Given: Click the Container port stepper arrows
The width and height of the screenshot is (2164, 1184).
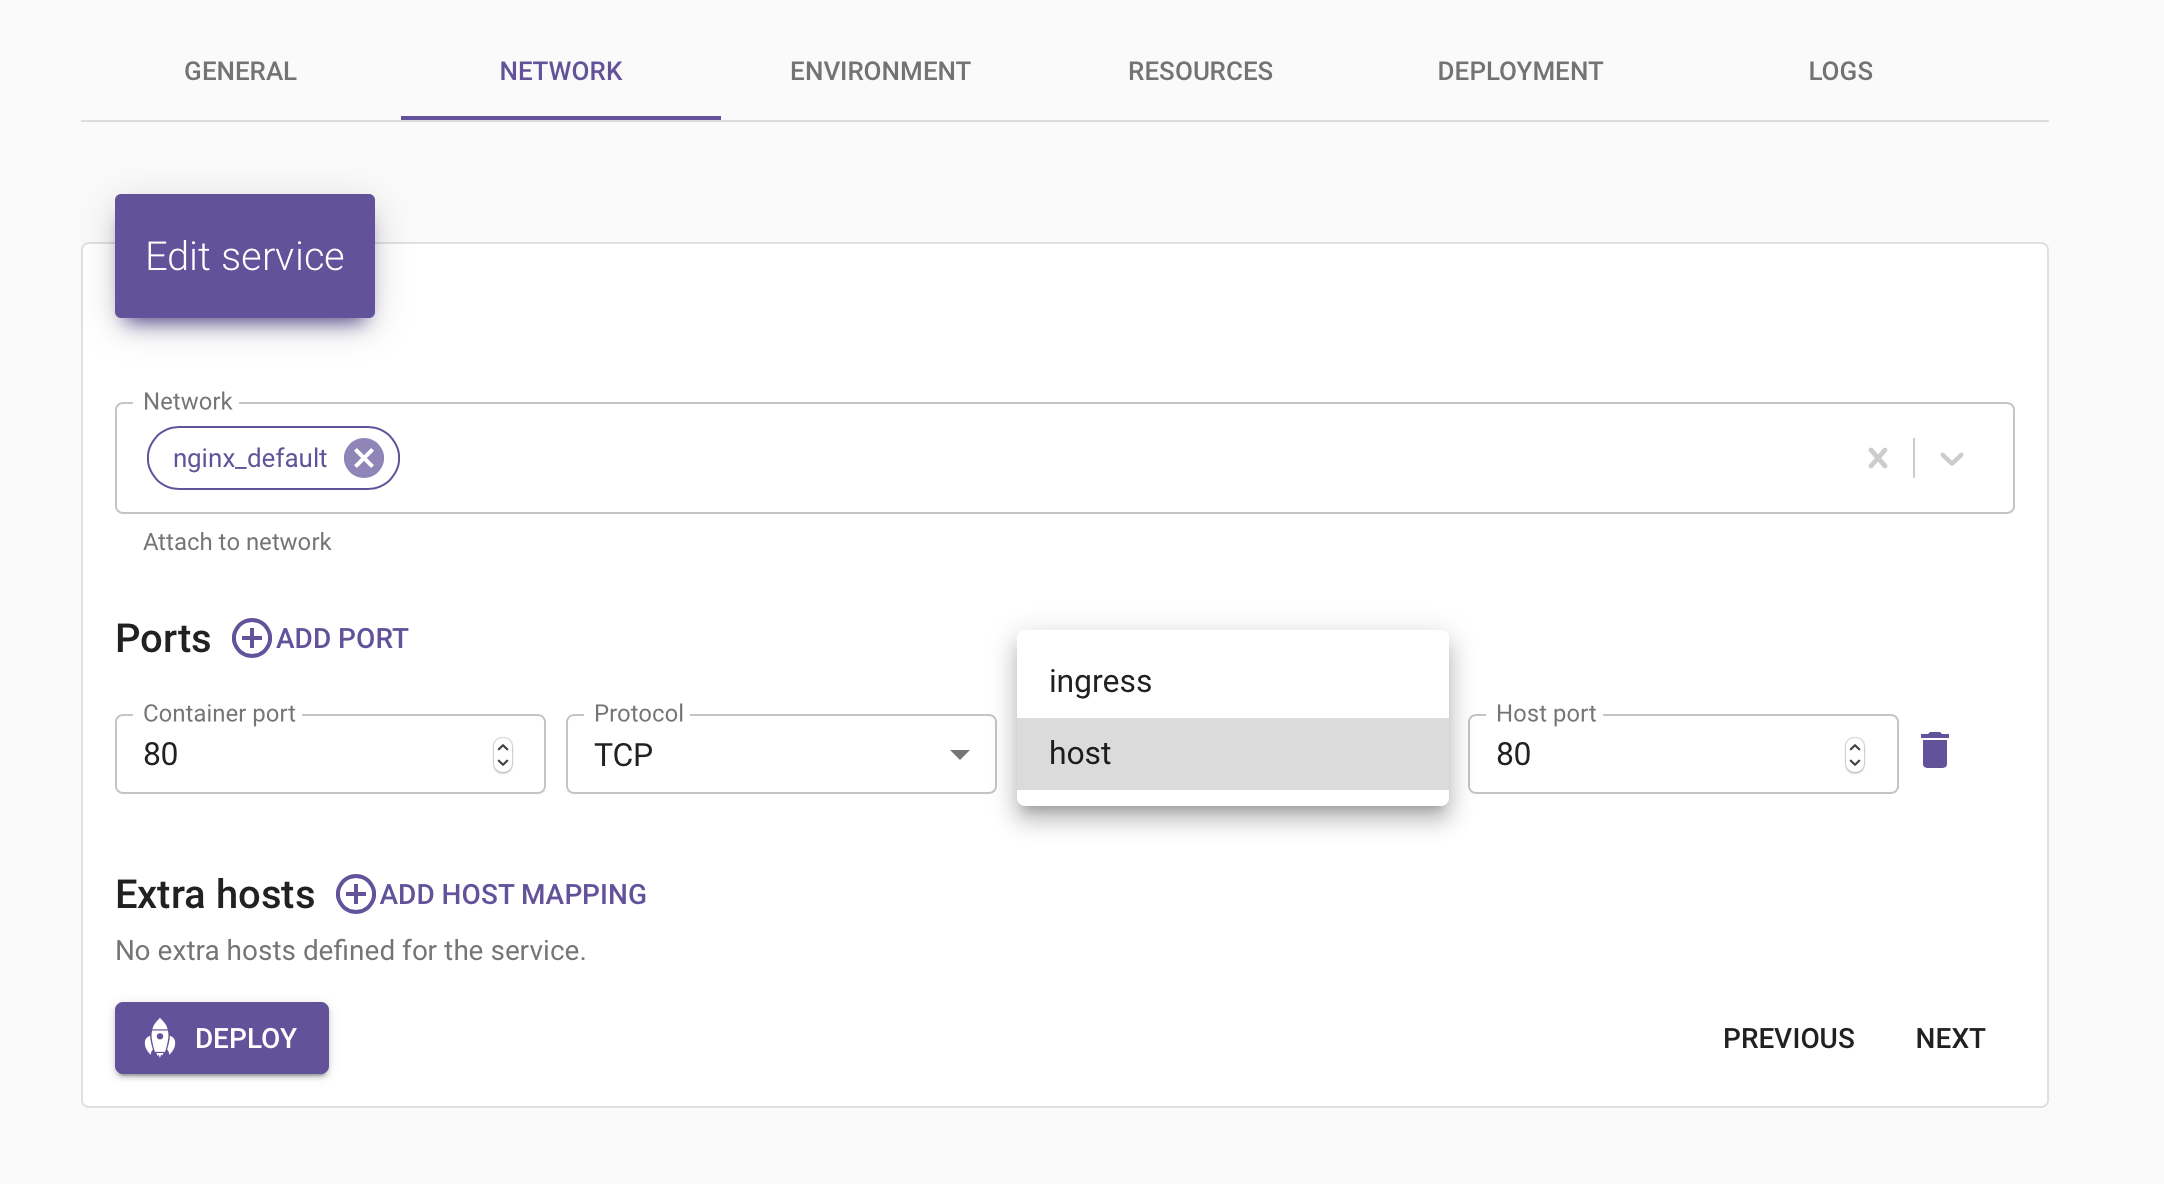Looking at the screenshot, I should 503,755.
